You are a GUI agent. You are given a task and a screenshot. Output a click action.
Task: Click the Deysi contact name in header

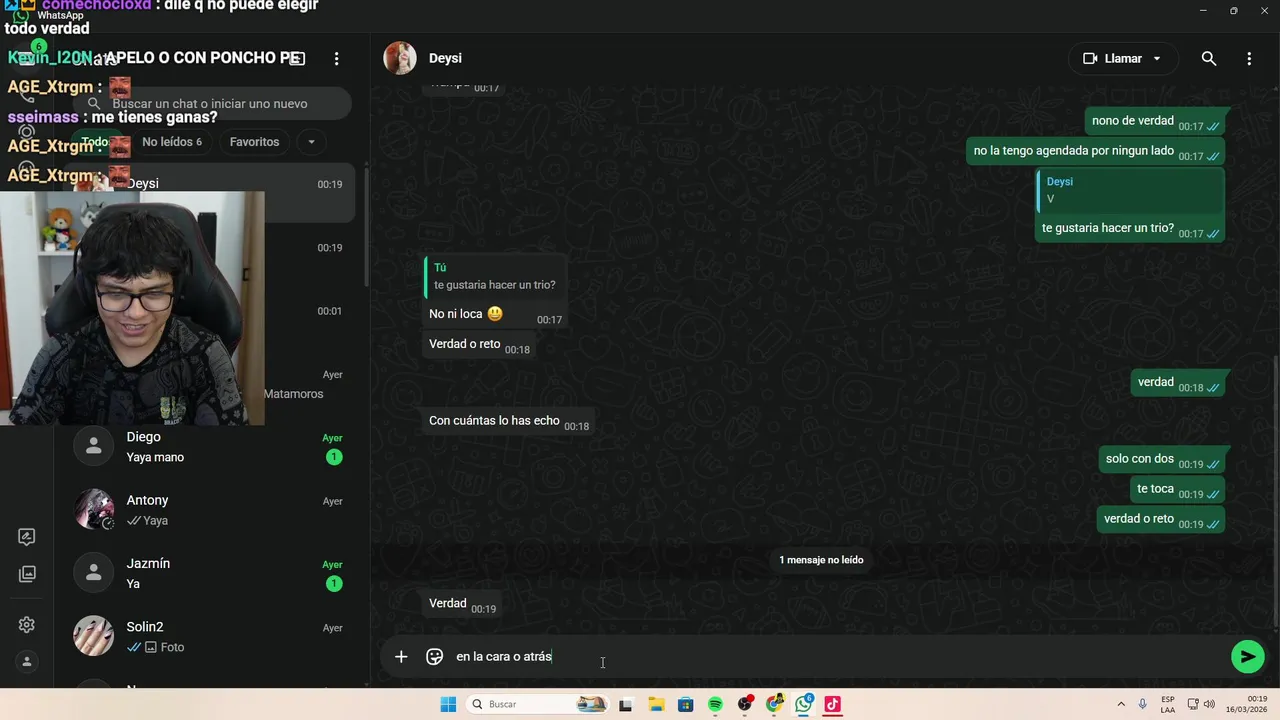point(445,59)
